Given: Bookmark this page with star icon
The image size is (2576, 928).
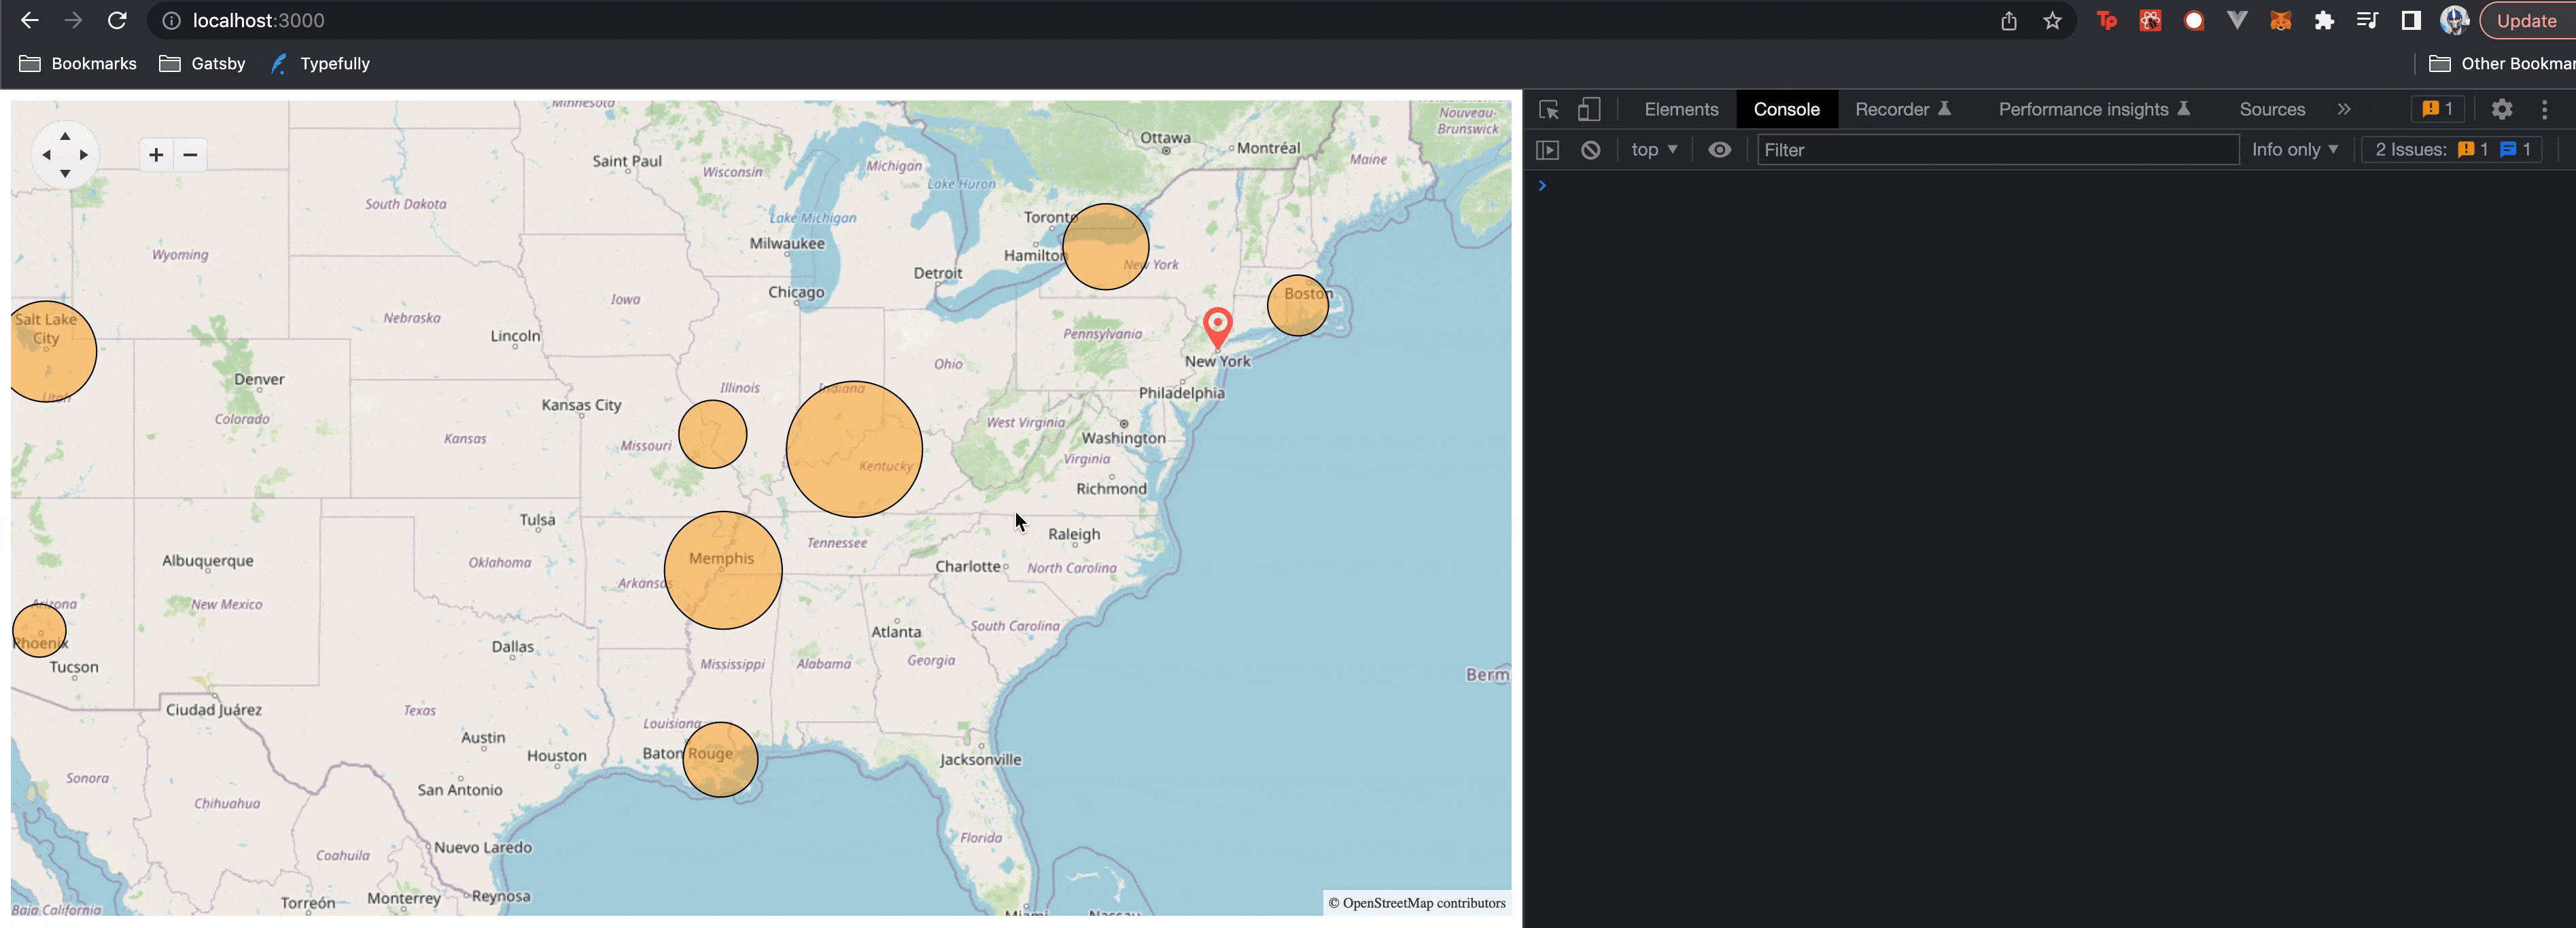Looking at the screenshot, I should (x=2052, y=20).
